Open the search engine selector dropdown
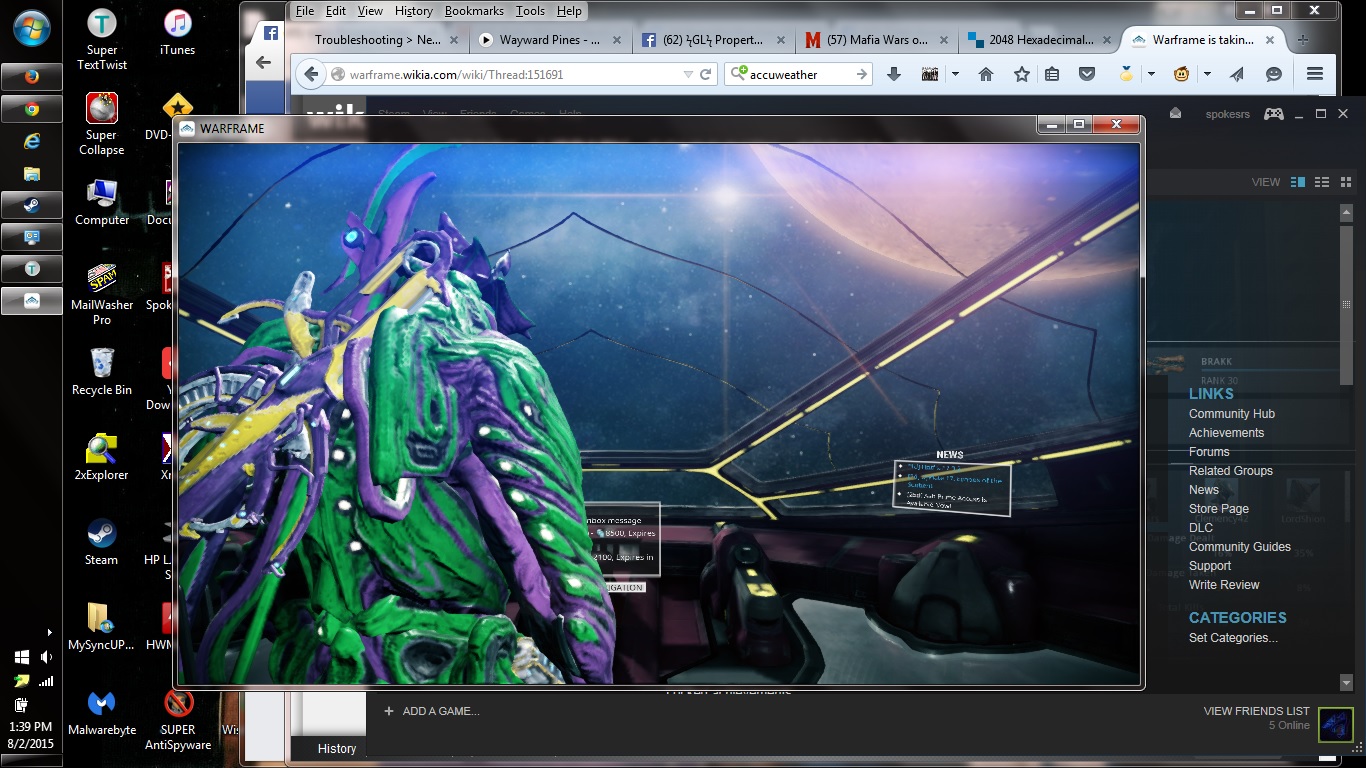This screenshot has height=768, width=1366. click(738, 74)
